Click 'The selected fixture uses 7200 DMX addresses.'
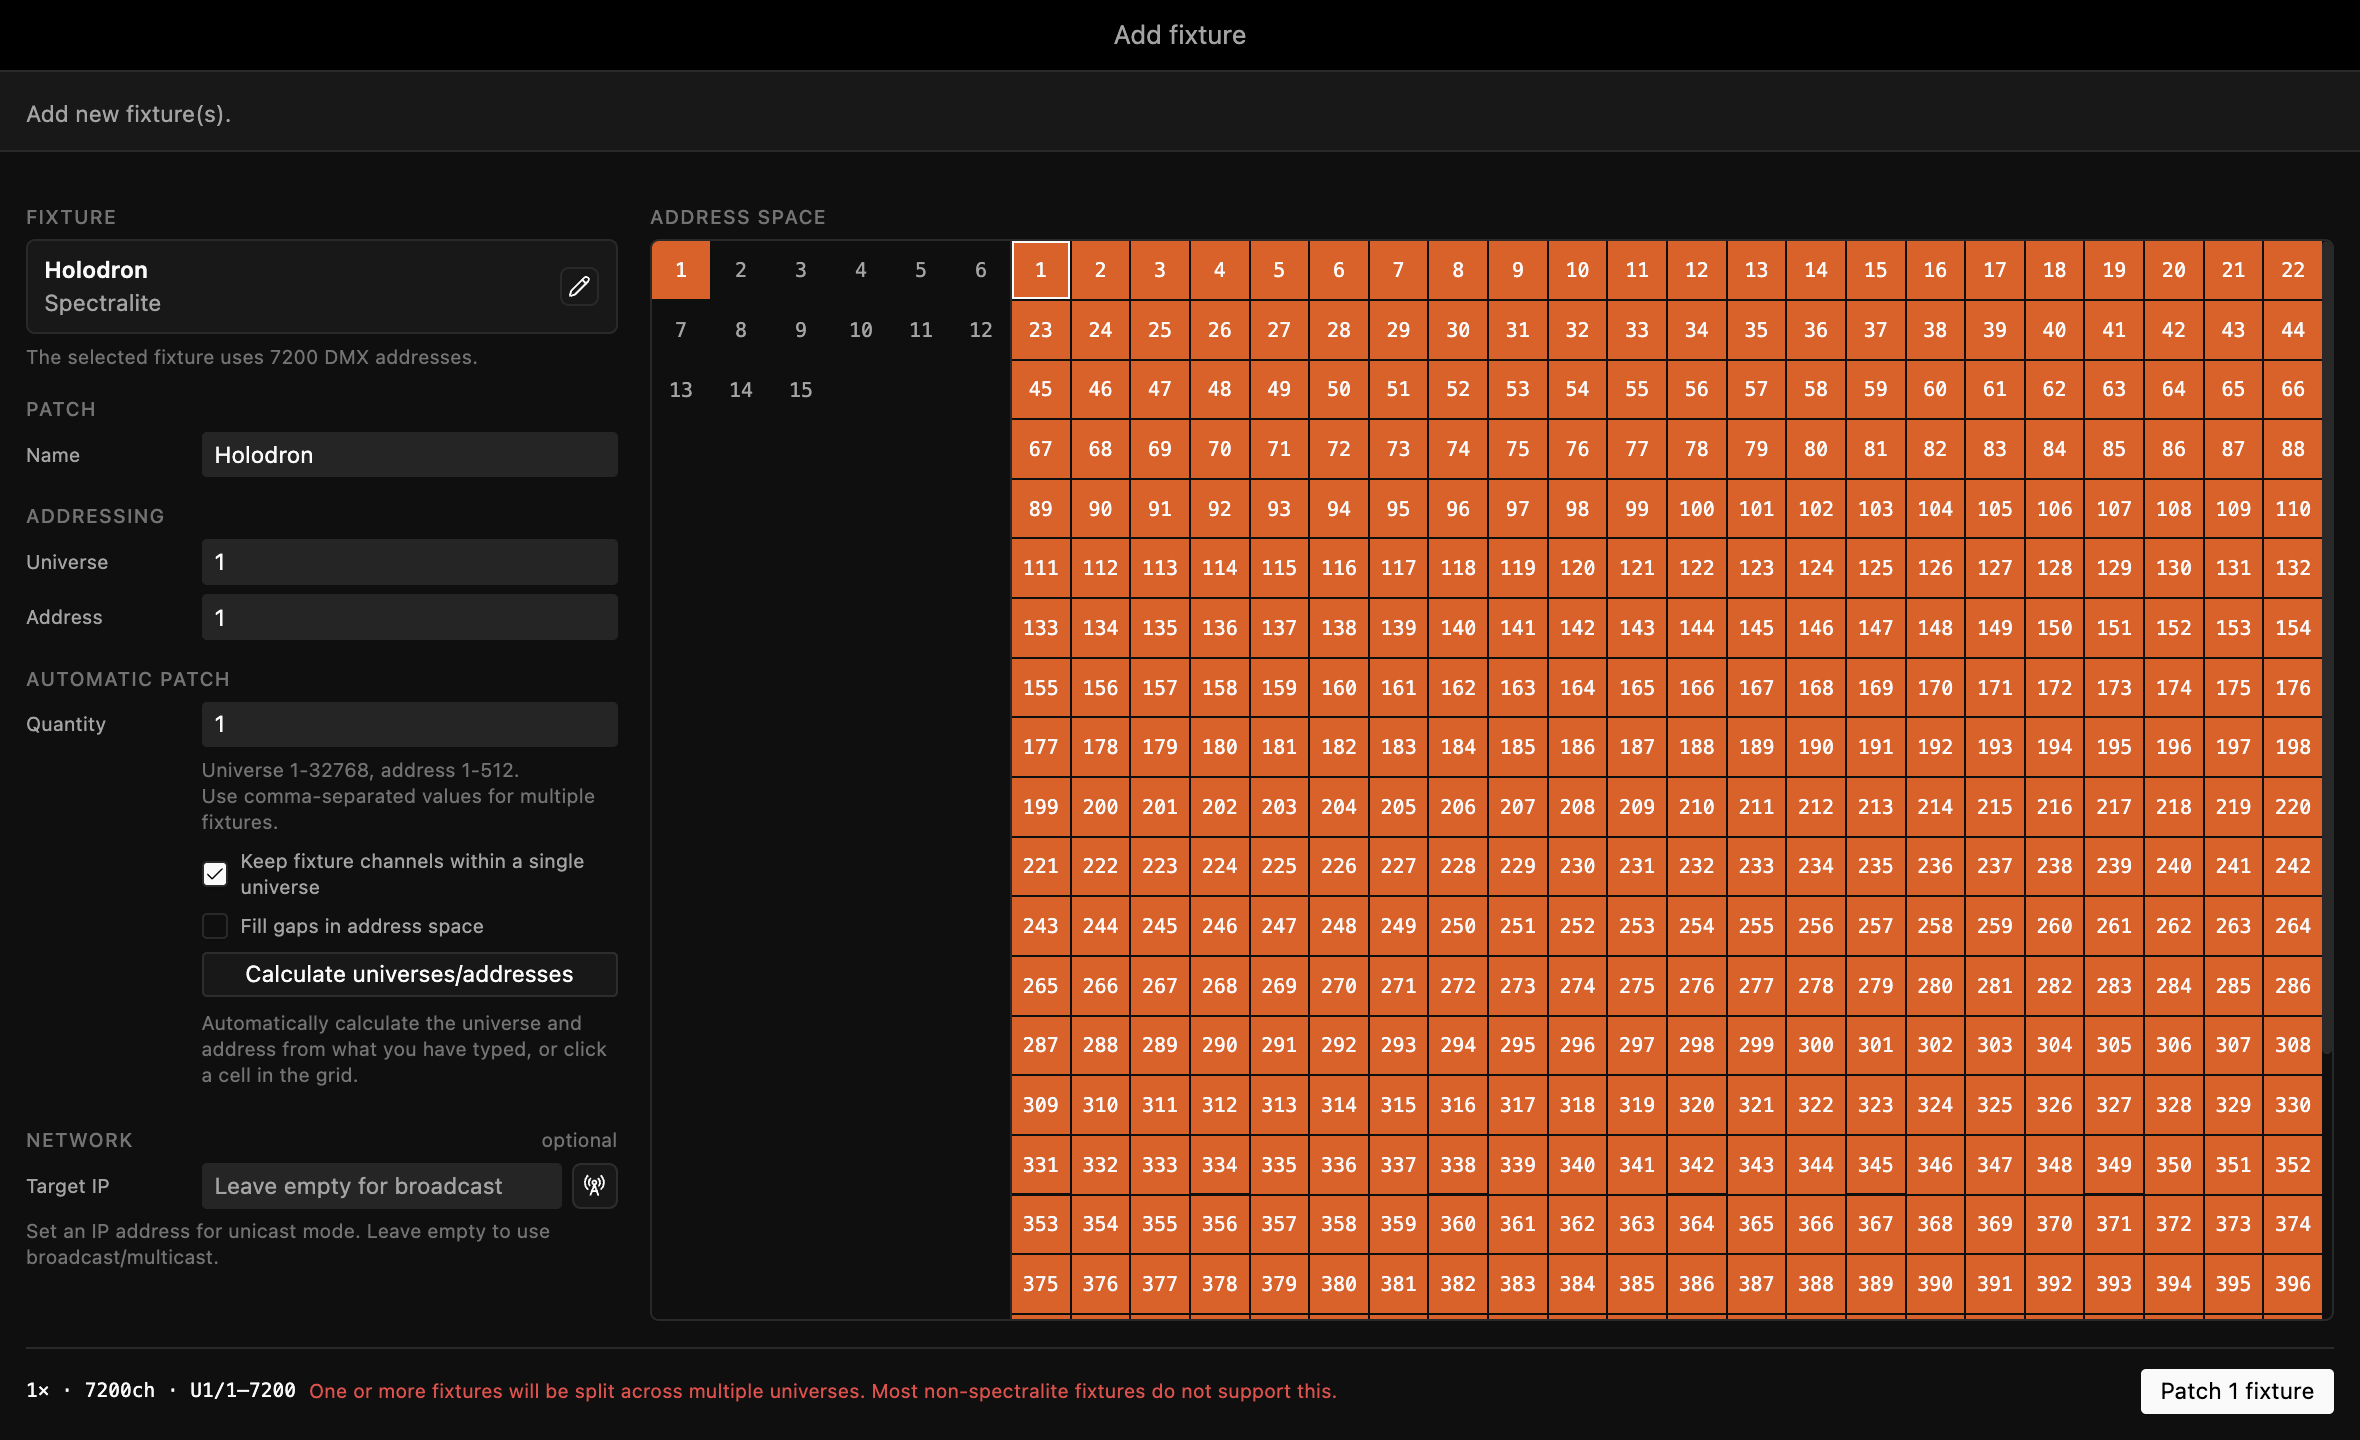Viewport: 2360px width, 1440px height. (x=252, y=357)
